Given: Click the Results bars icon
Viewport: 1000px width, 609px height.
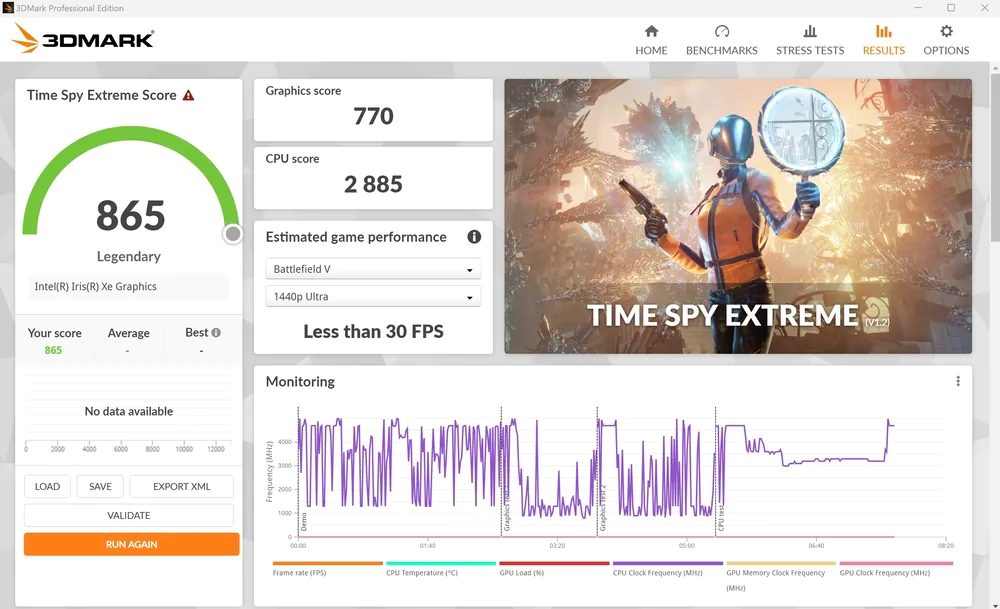Looking at the screenshot, I should (884, 31).
